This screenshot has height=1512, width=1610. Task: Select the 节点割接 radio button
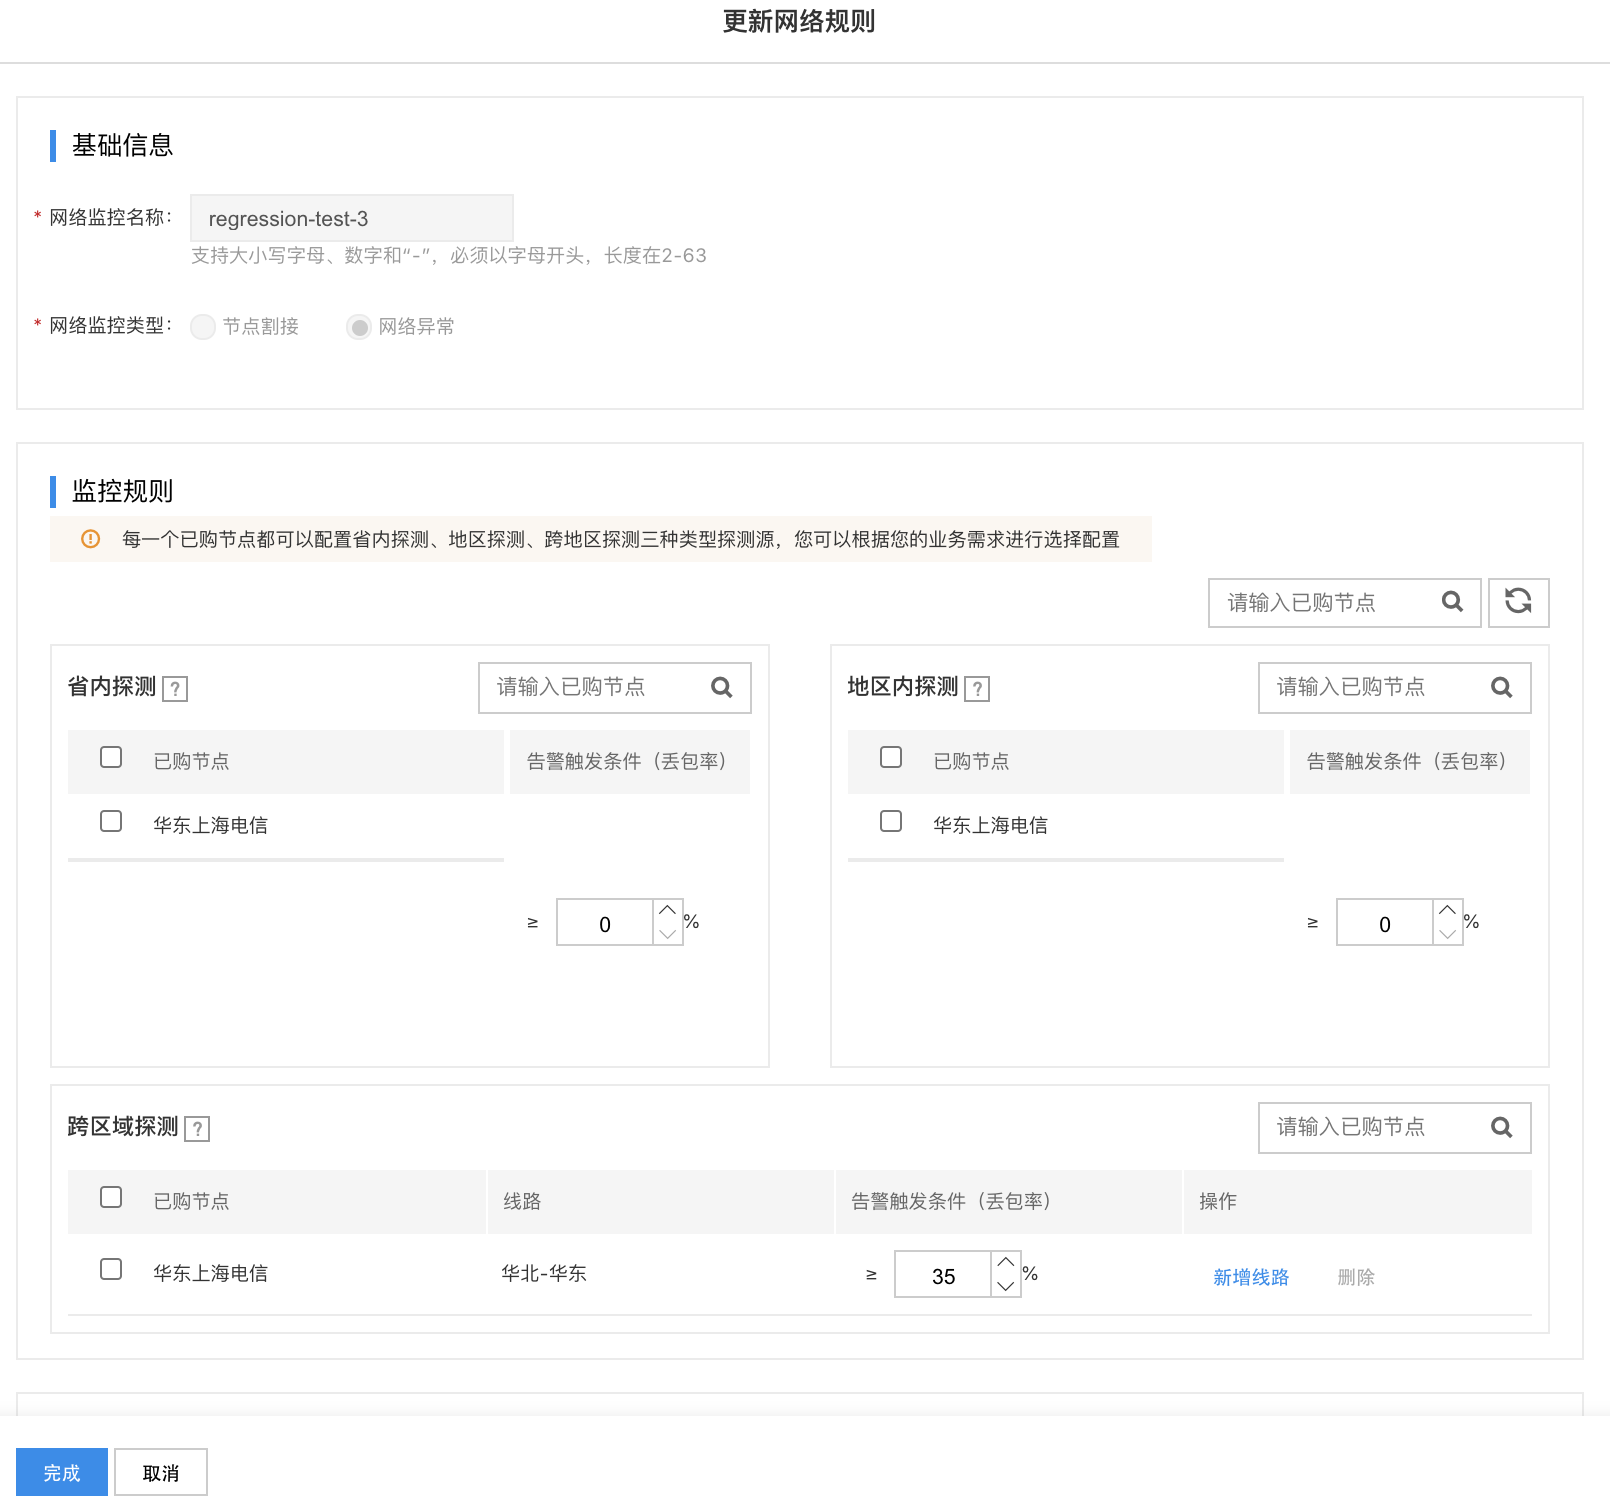click(x=203, y=327)
